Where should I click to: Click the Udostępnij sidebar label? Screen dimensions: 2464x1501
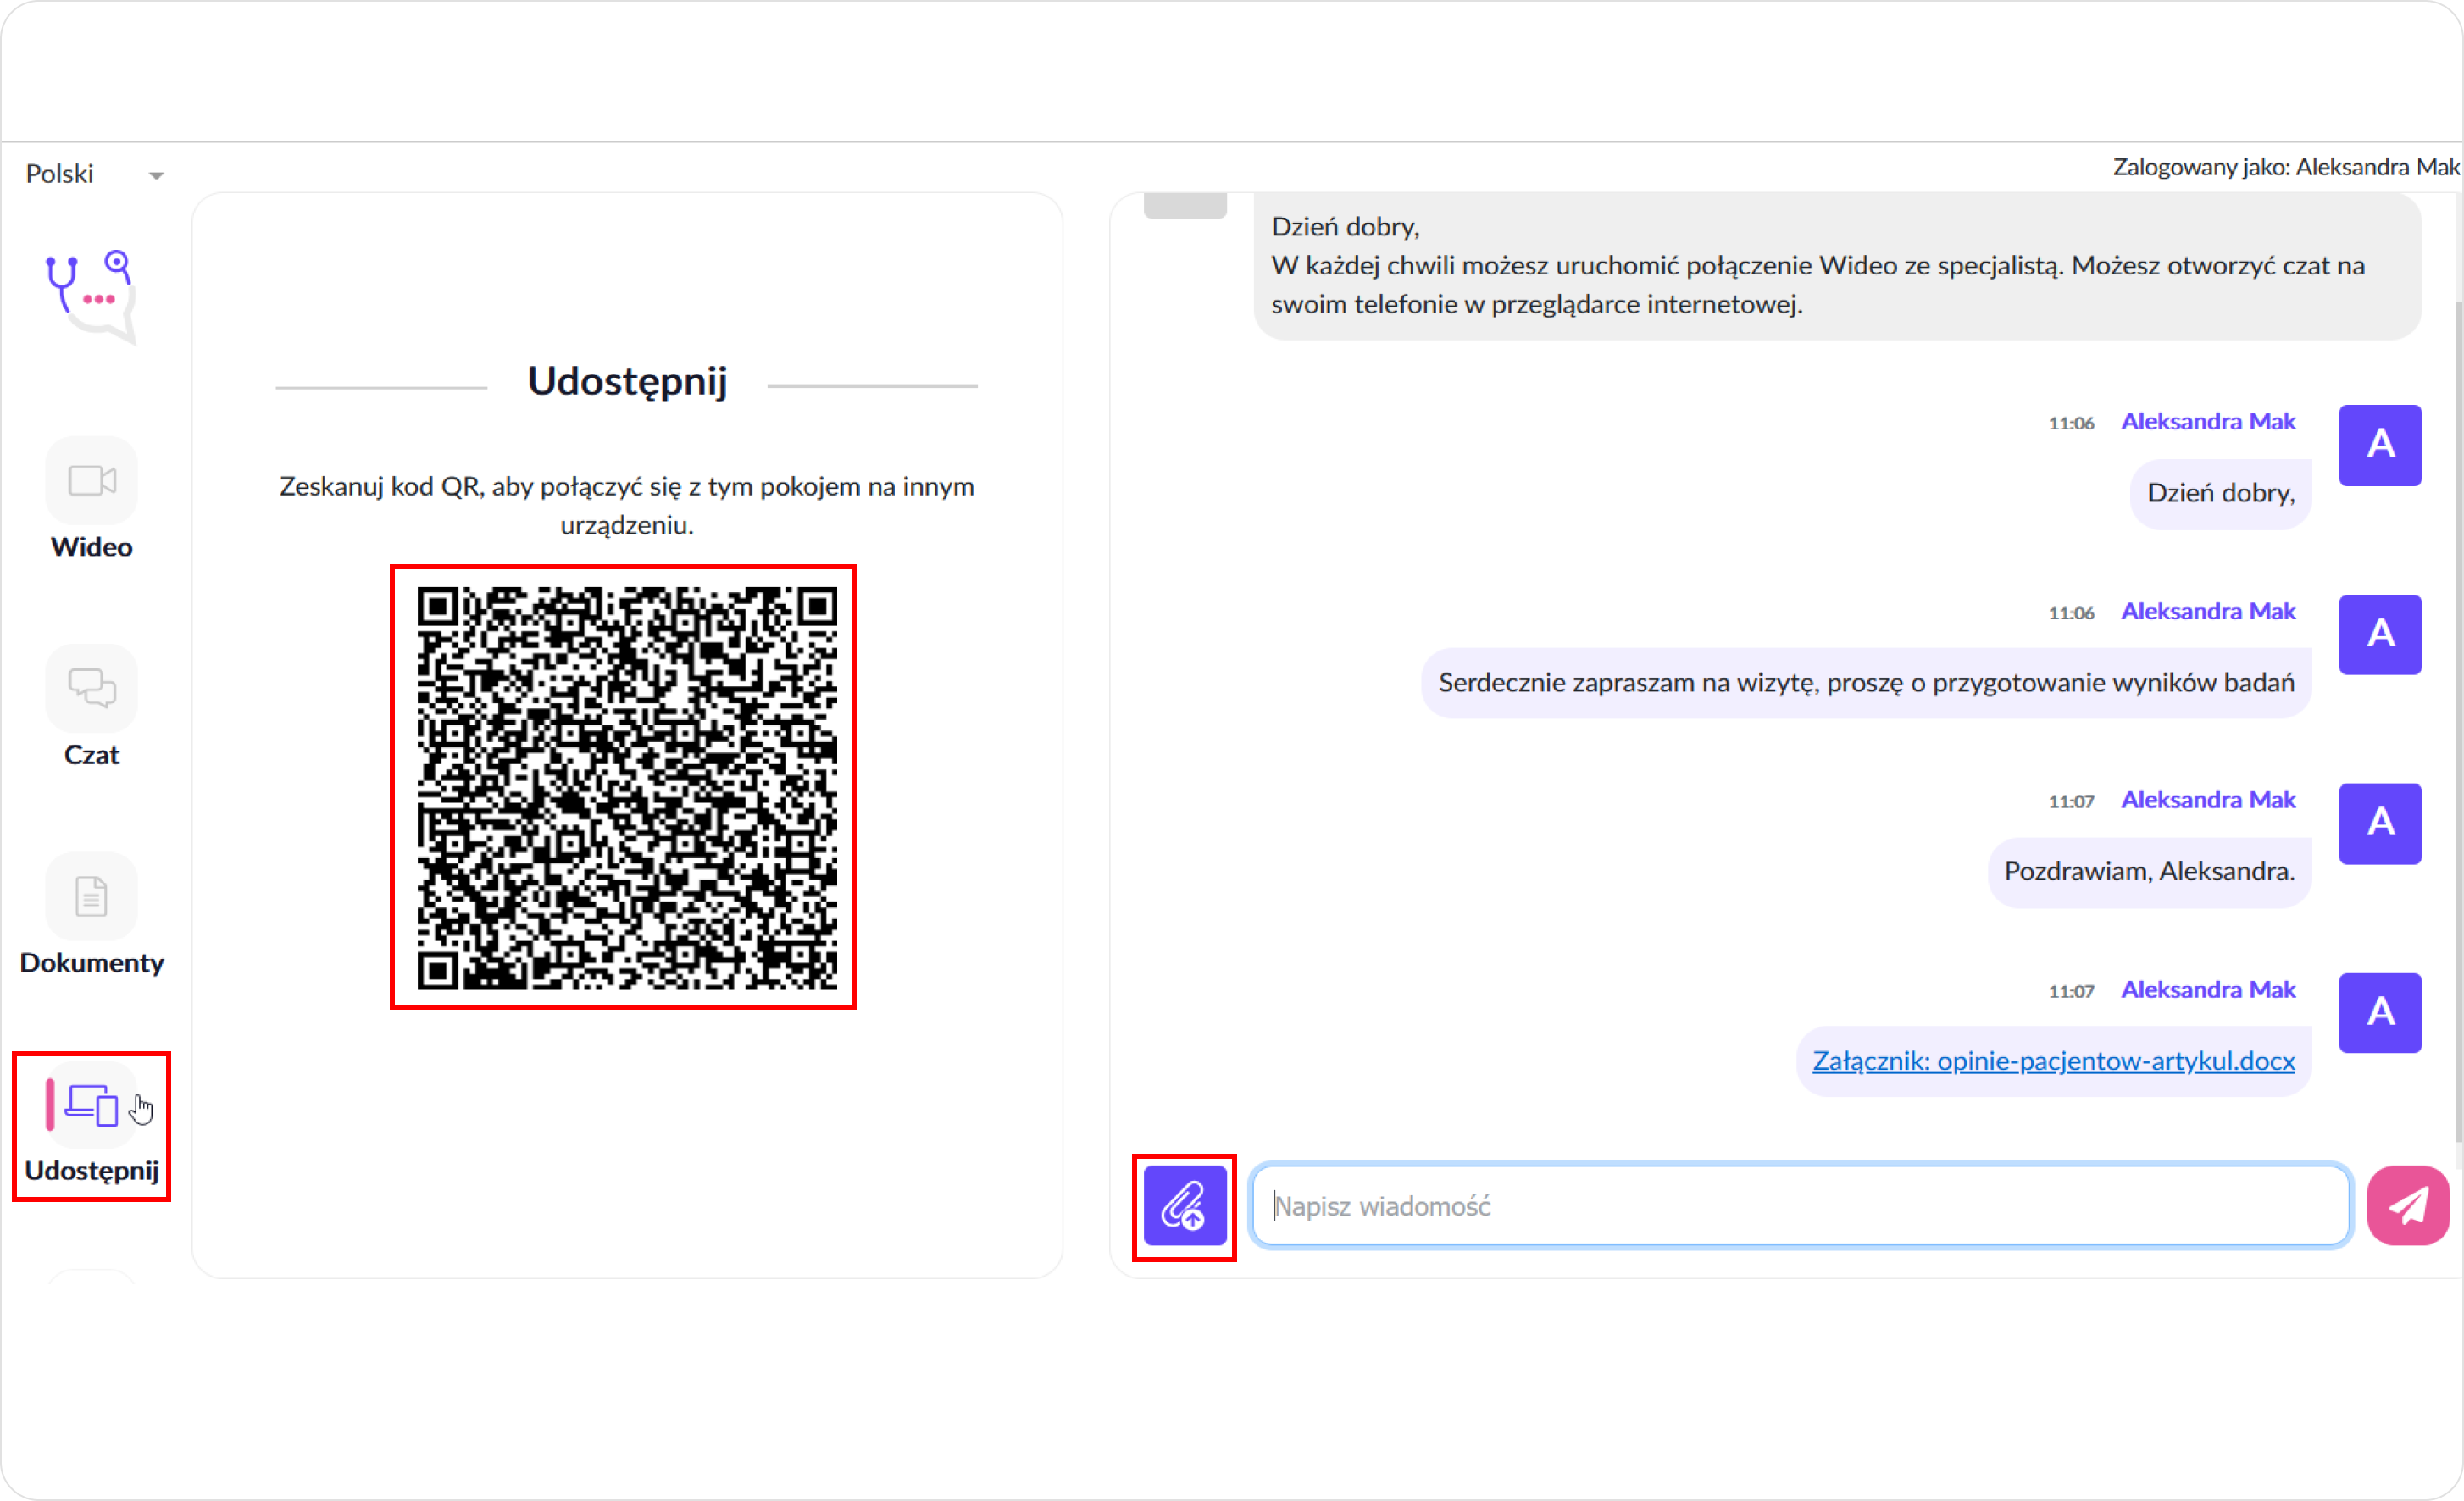click(x=91, y=1172)
